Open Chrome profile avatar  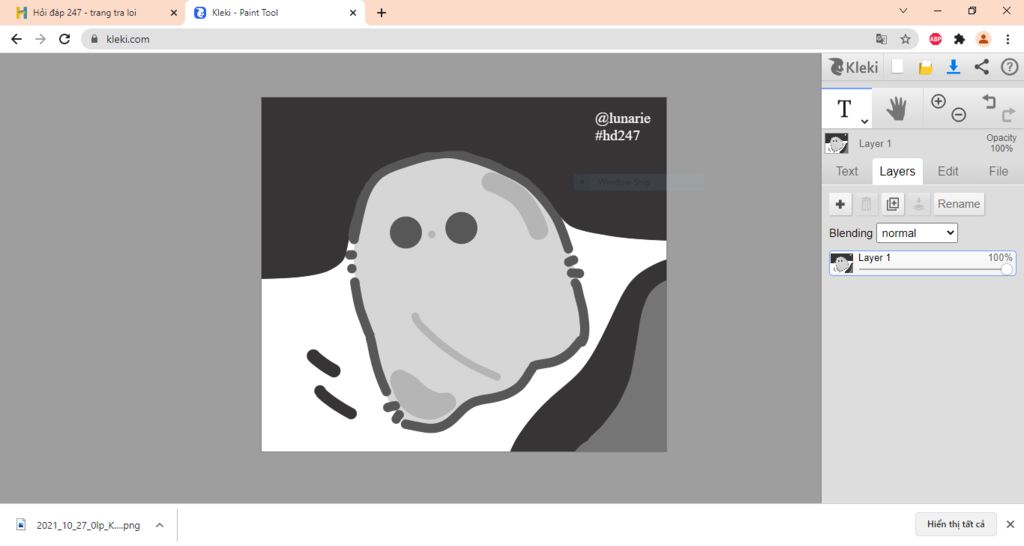(x=984, y=39)
